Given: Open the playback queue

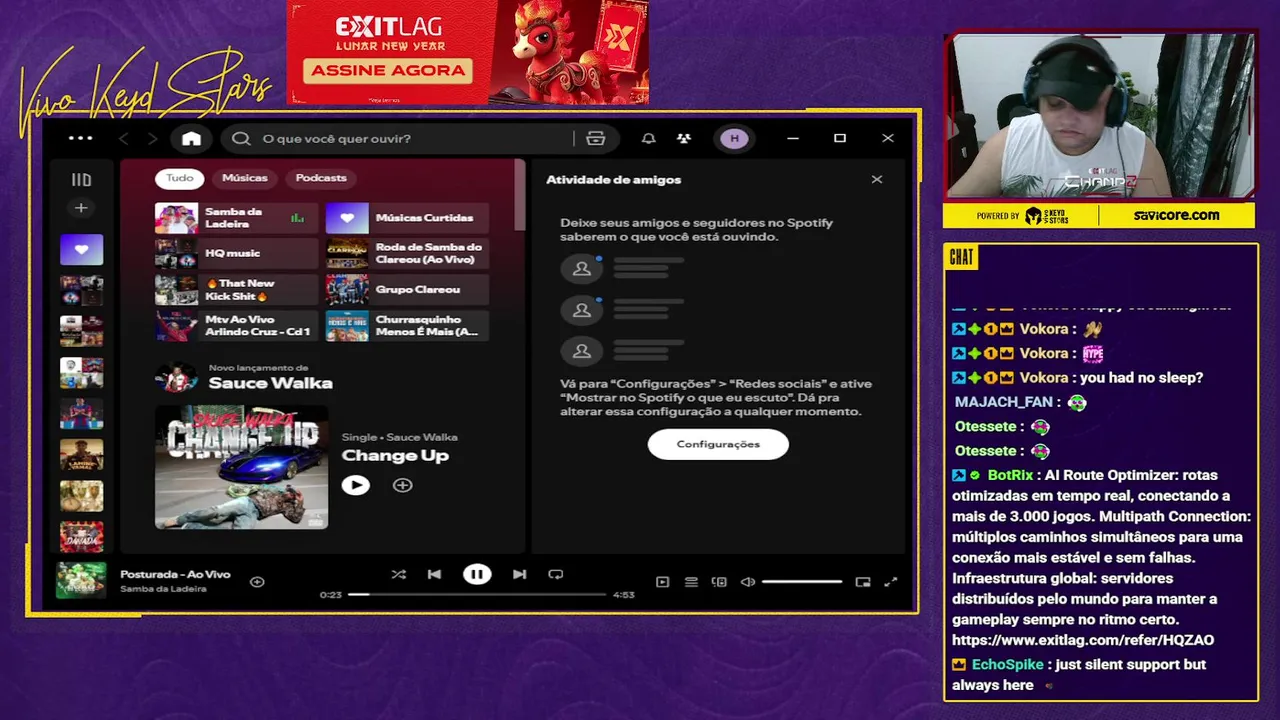Looking at the screenshot, I should (691, 581).
